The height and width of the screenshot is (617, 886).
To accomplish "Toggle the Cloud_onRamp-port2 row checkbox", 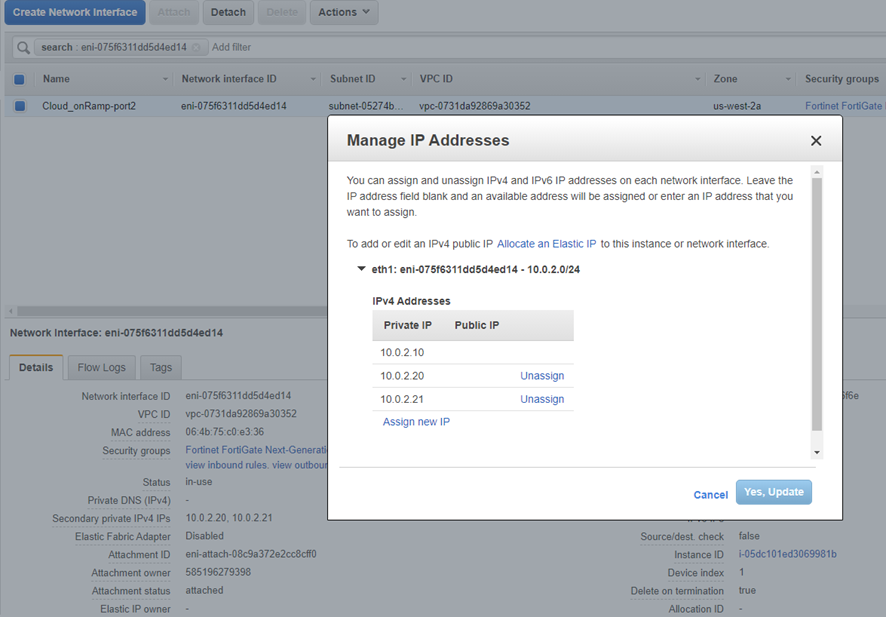I will (x=19, y=105).
